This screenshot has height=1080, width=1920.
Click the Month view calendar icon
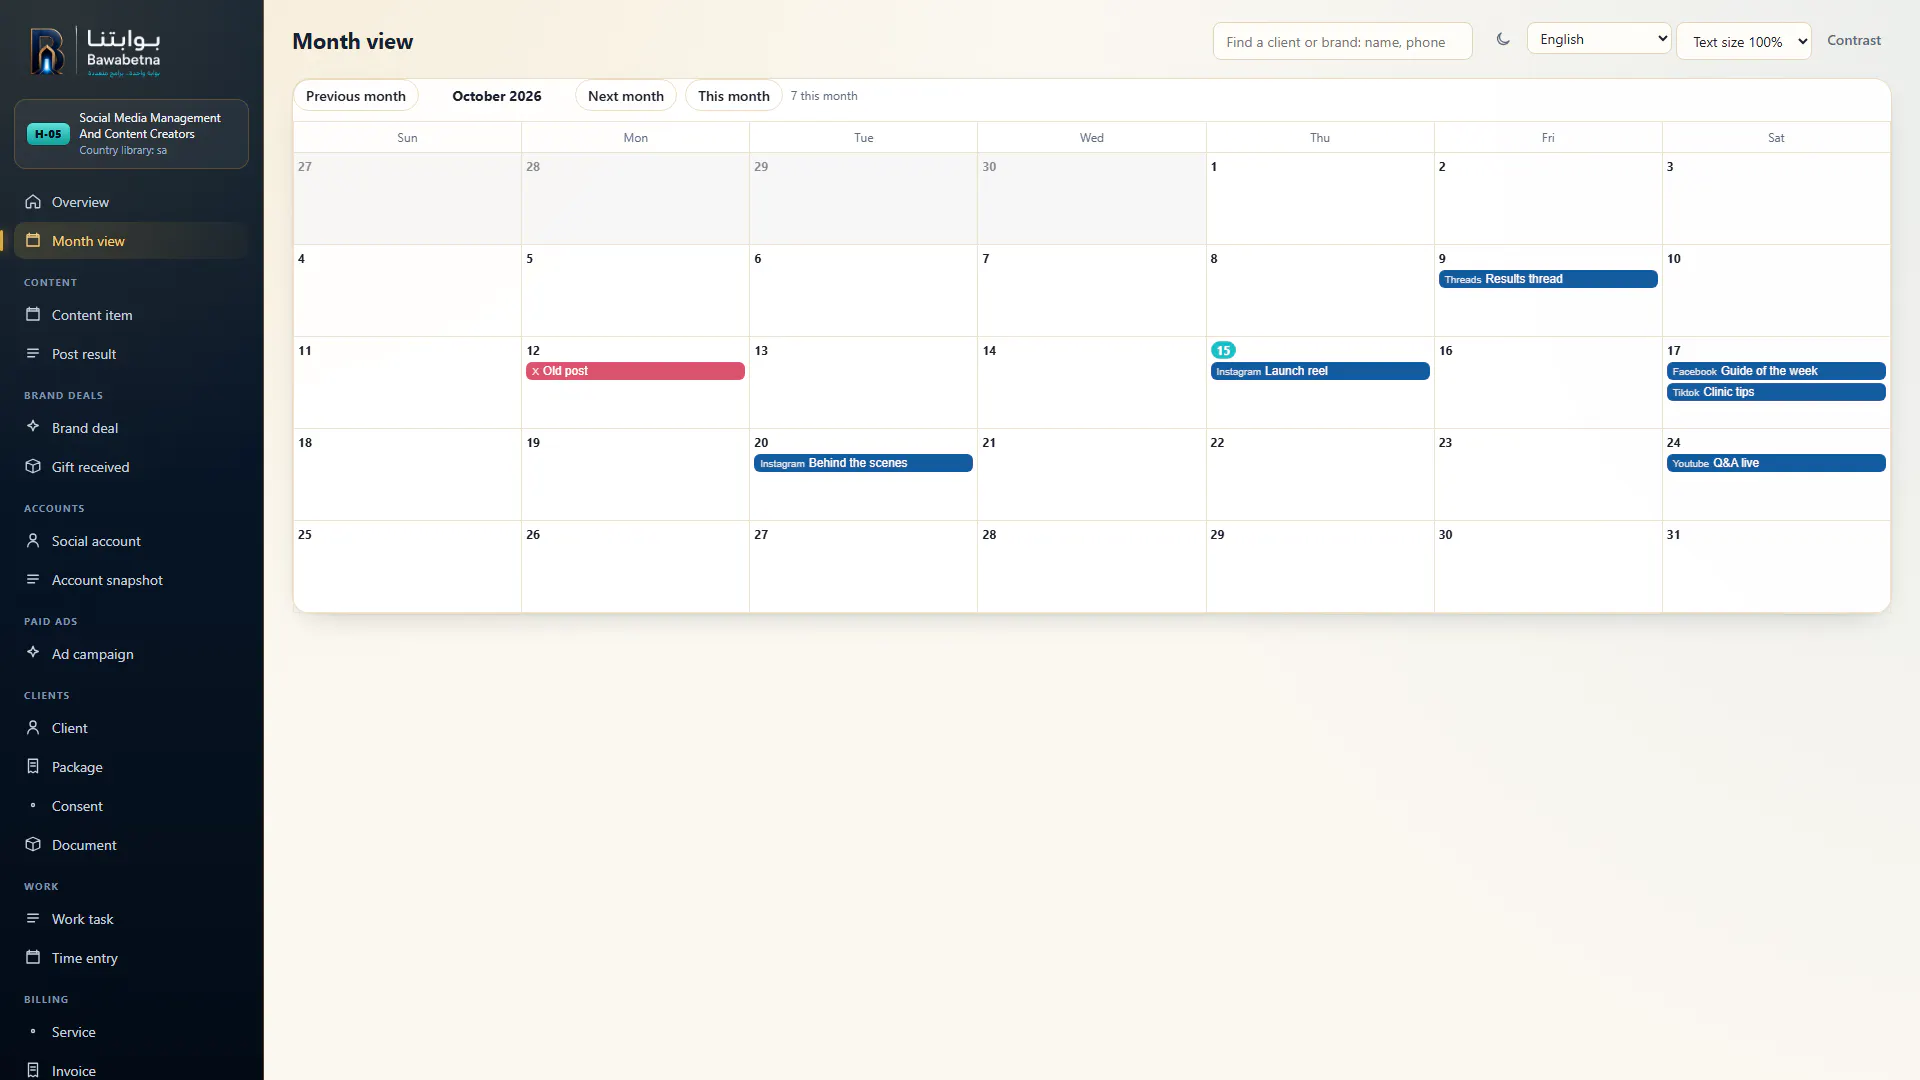click(33, 241)
